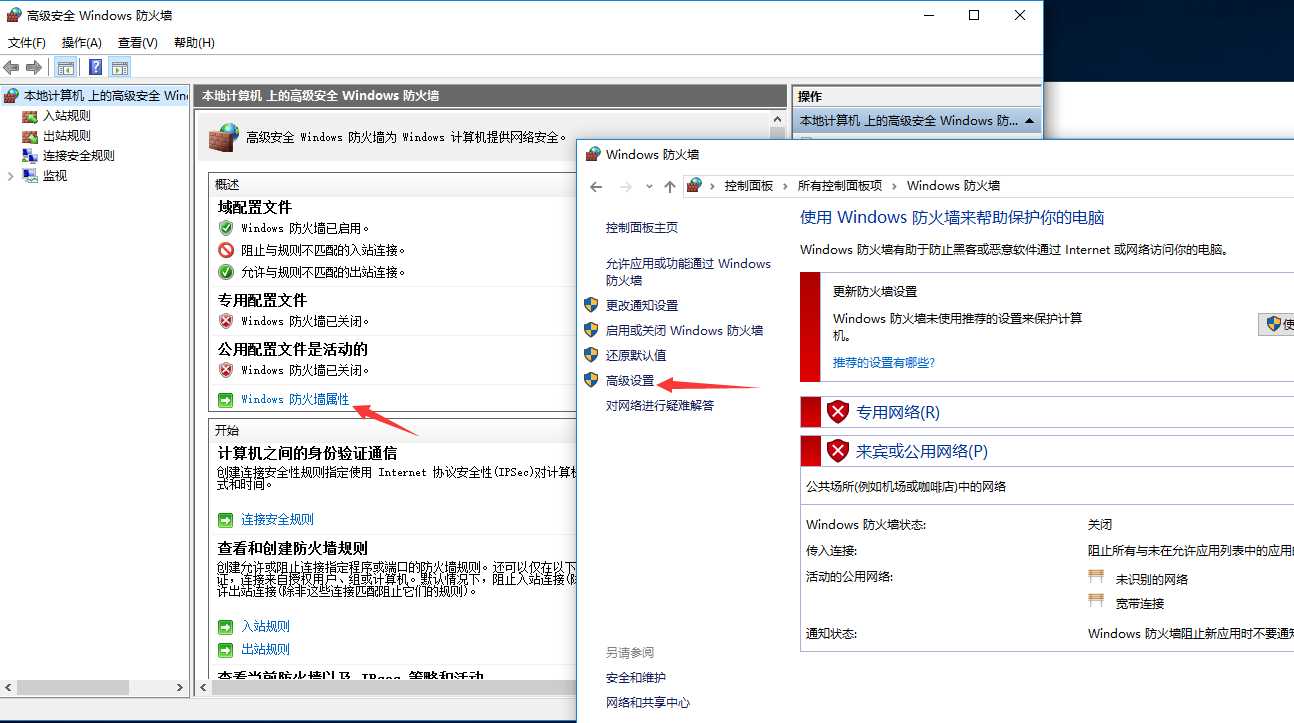The width and height of the screenshot is (1294, 723).
Task: Select 出站规则 in the left tree
Action: 66,136
